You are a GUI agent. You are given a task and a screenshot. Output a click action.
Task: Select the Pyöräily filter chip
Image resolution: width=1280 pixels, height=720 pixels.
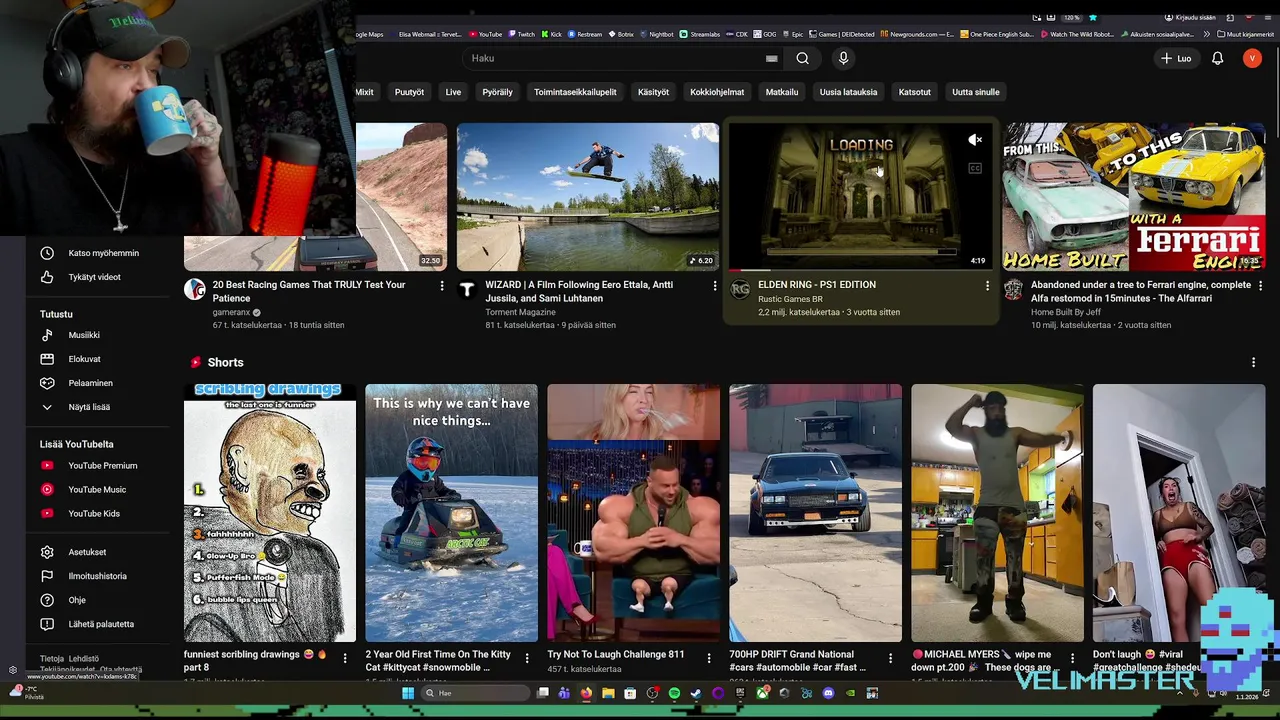click(x=497, y=92)
